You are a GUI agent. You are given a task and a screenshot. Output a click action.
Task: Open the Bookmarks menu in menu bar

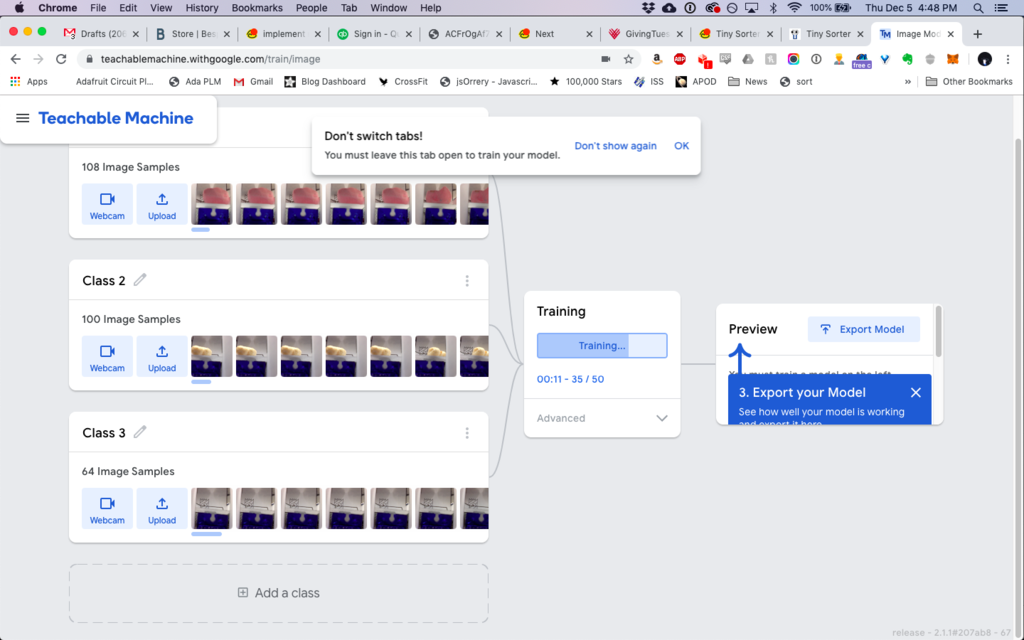click(256, 8)
